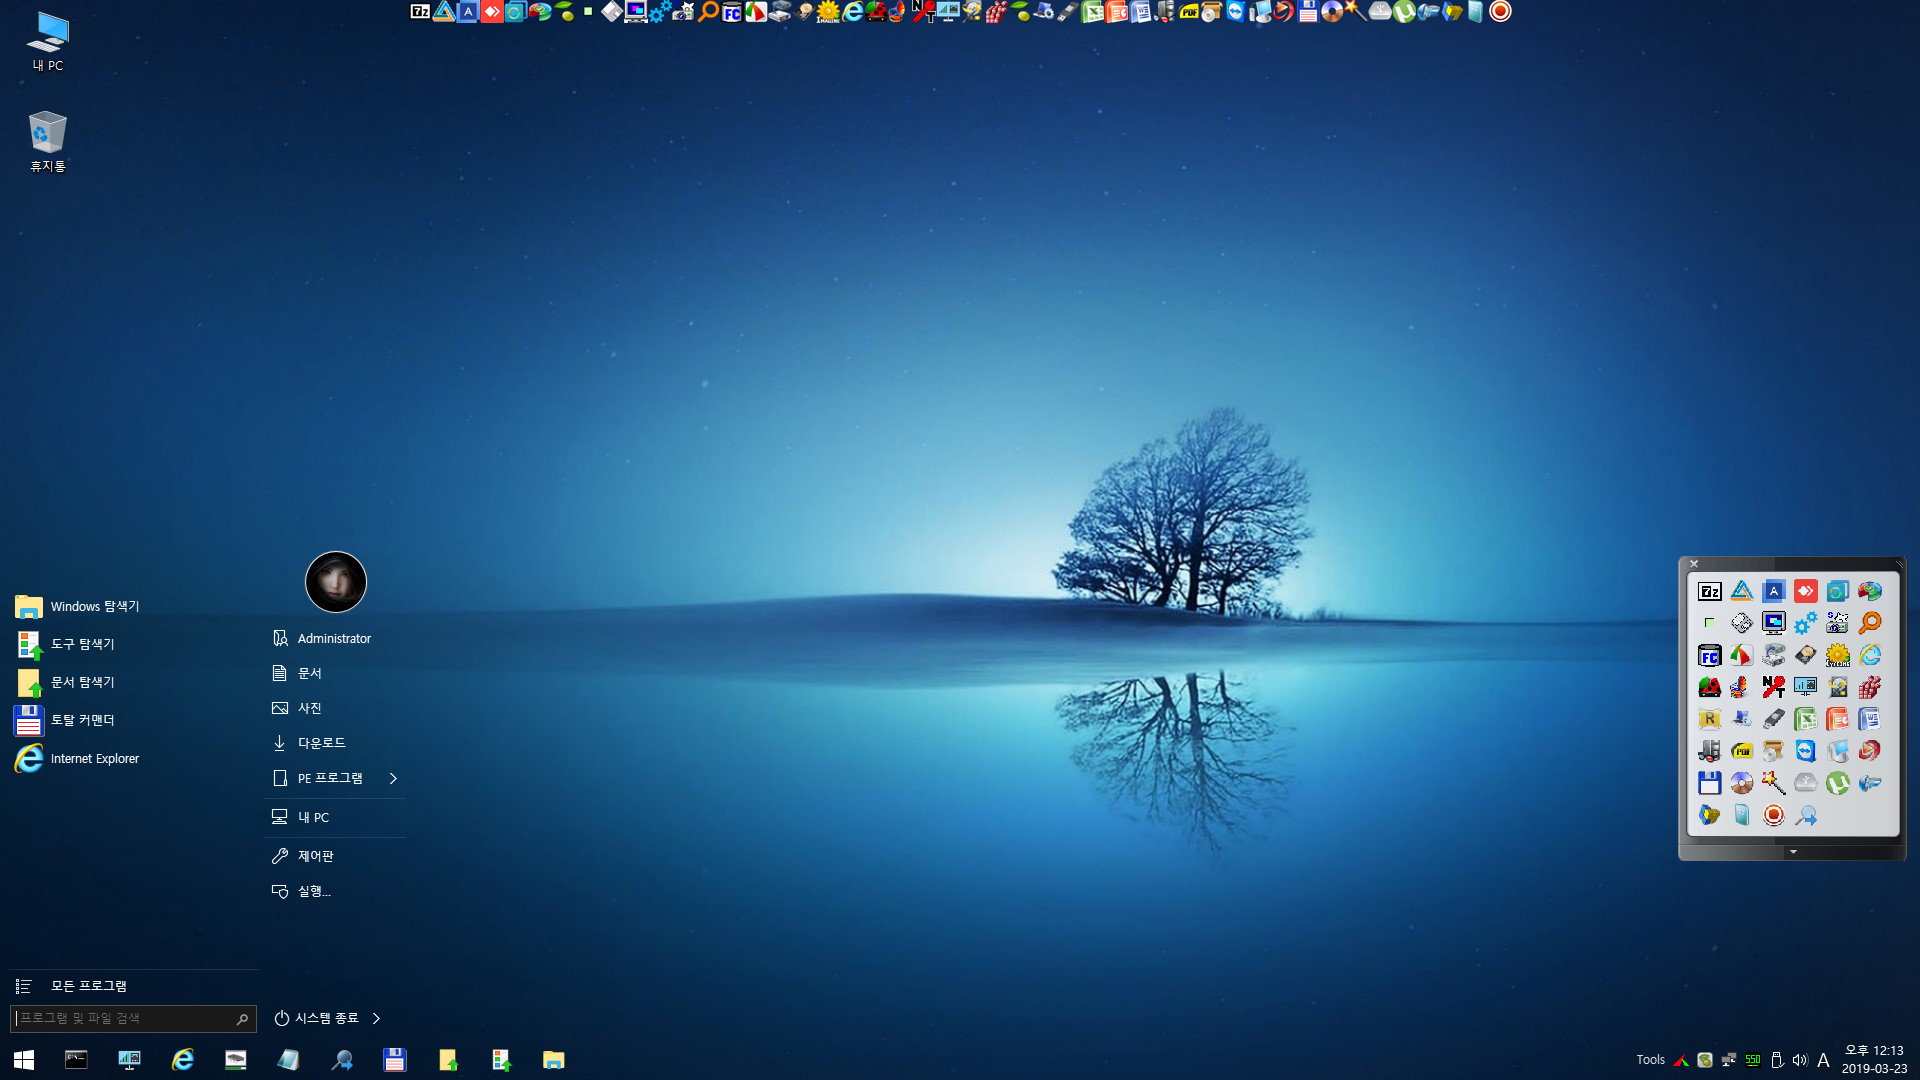The image size is (1920, 1080).
Task: Open the red AnyDesk icon in top dock
Action: (x=492, y=11)
